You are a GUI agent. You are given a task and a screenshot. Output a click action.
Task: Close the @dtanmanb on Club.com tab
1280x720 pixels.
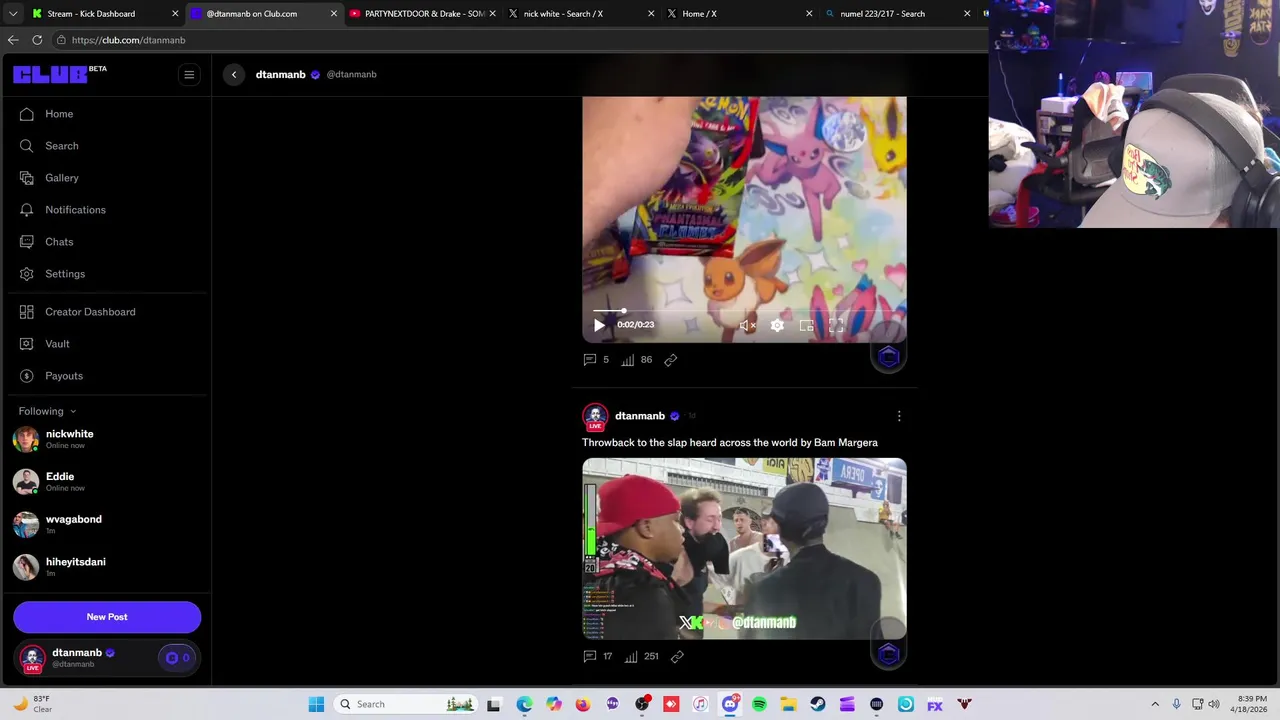334,14
